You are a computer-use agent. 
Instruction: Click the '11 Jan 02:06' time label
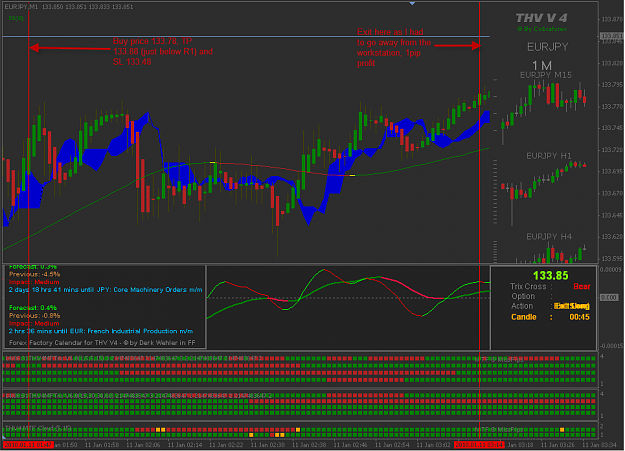click(143, 445)
